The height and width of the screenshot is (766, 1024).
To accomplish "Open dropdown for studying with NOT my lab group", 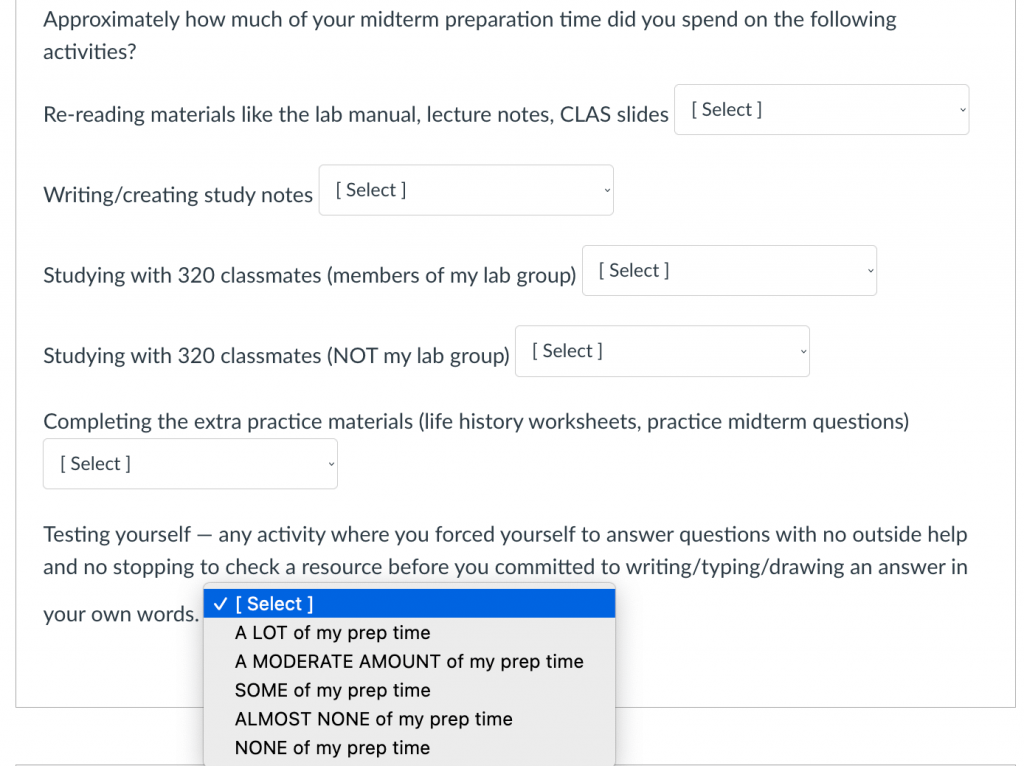I will [662, 351].
